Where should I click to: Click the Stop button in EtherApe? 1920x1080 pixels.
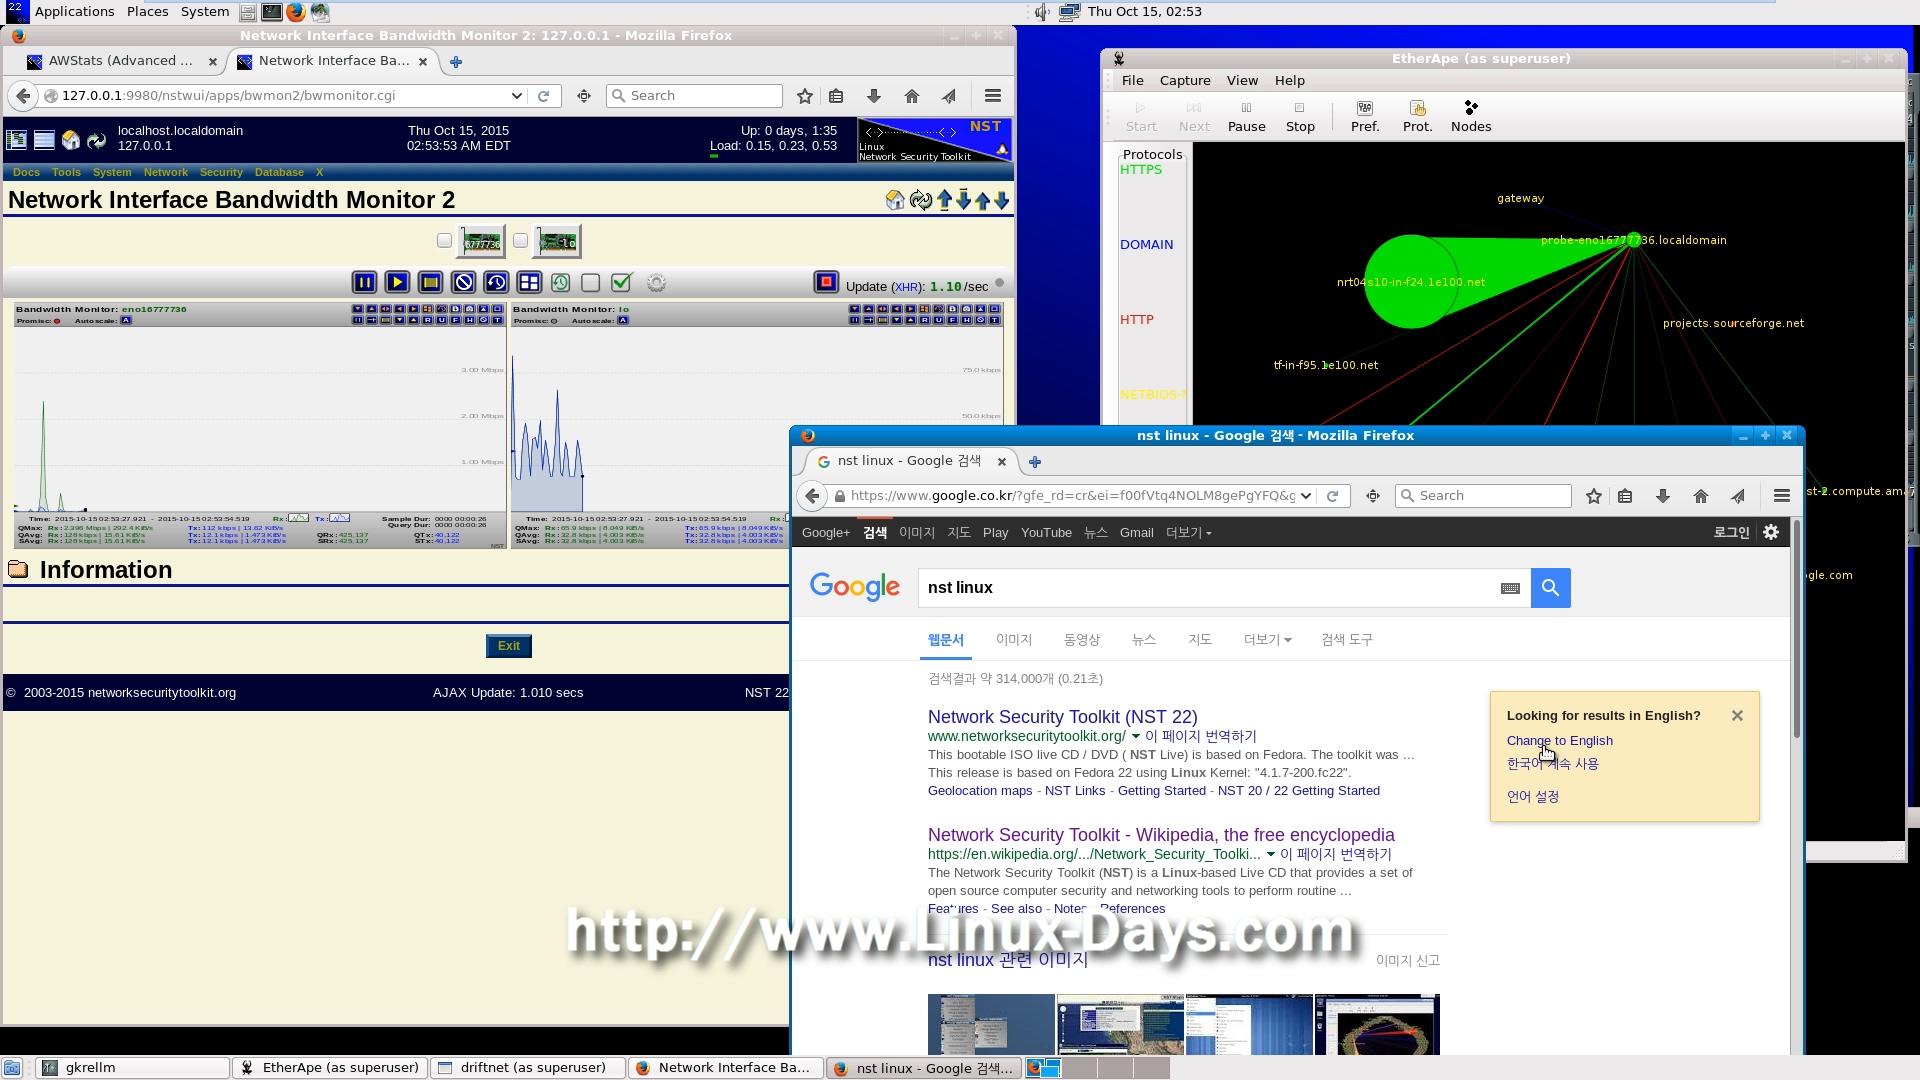click(x=1300, y=116)
